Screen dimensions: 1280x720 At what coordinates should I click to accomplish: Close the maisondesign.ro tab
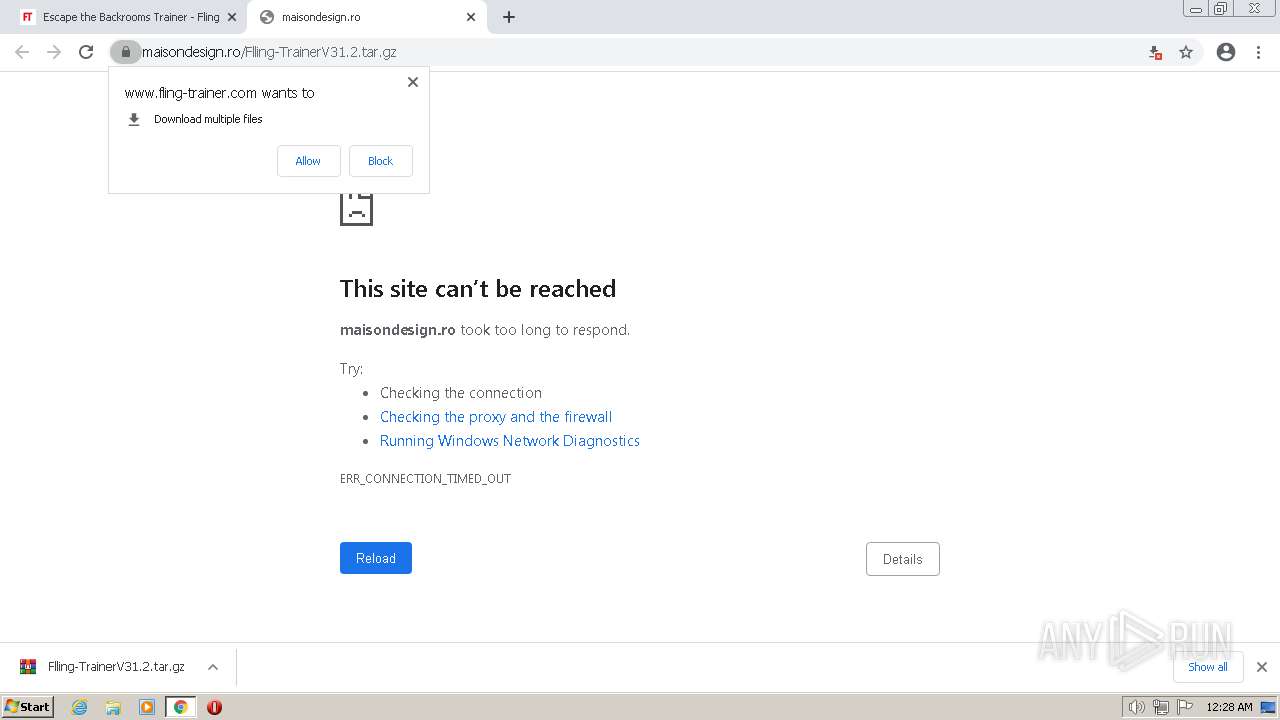tap(471, 17)
